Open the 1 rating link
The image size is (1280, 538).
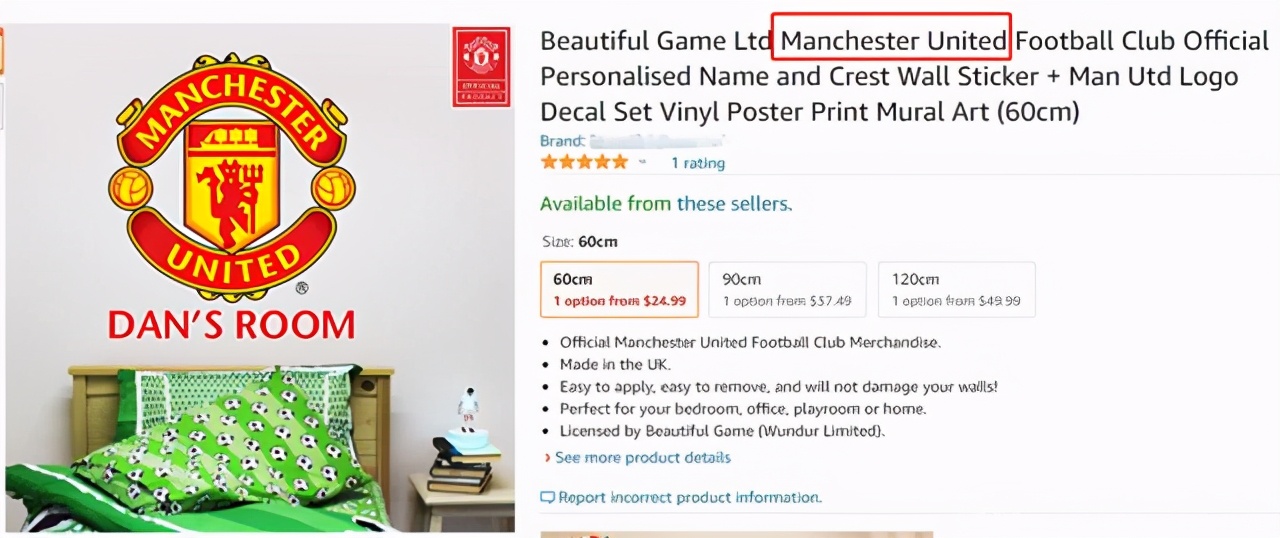coord(698,163)
